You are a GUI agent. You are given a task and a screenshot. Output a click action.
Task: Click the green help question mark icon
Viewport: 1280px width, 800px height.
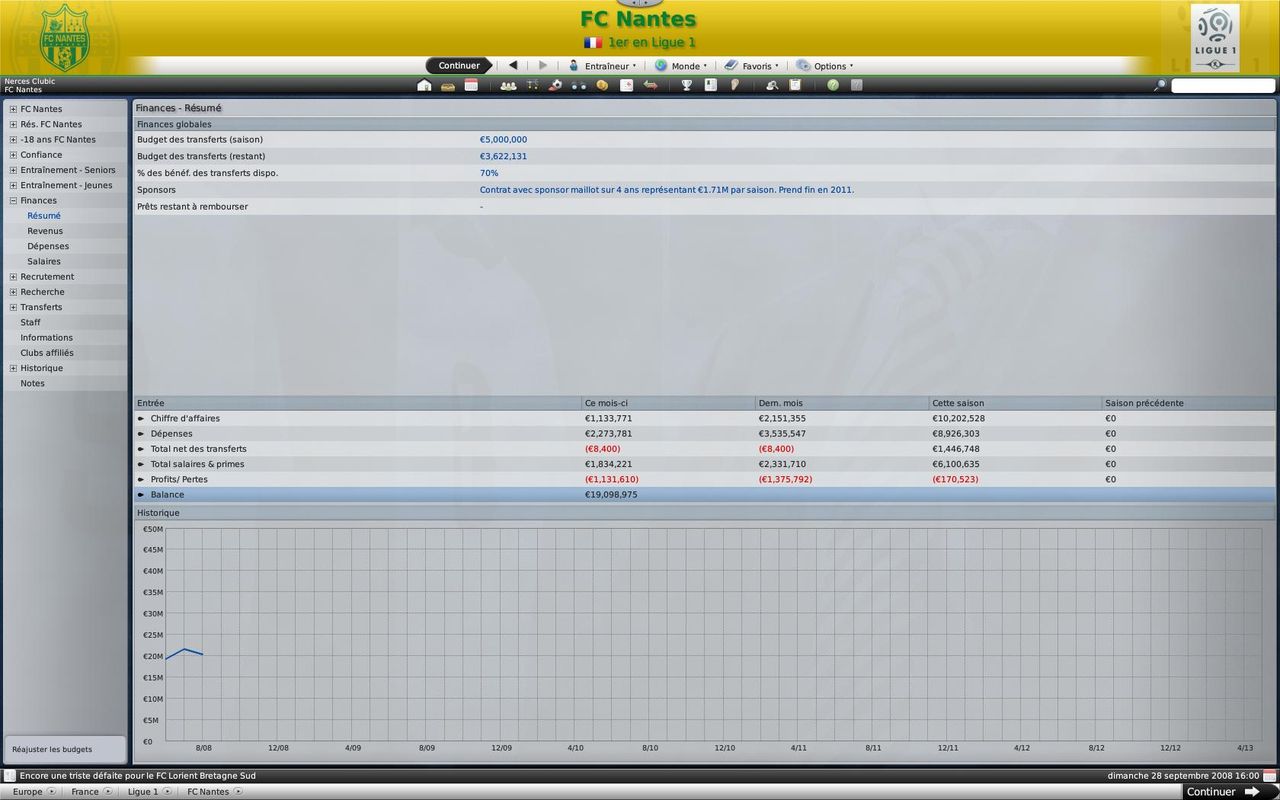(832, 86)
